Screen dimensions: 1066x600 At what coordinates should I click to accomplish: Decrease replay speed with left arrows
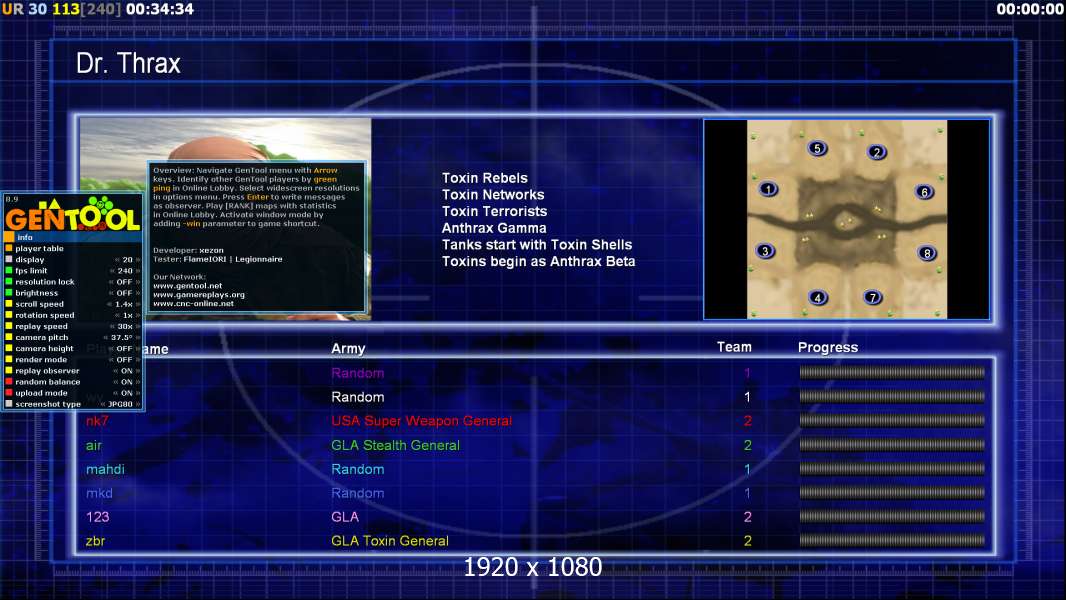click(112, 326)
